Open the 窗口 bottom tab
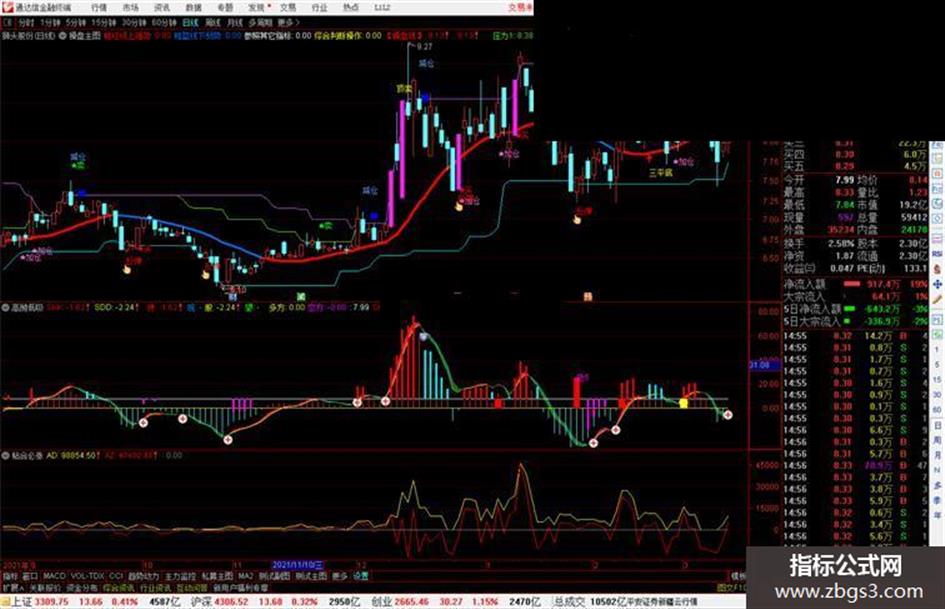The width and height of the screenshot is (945, 609). click(30, 576)
